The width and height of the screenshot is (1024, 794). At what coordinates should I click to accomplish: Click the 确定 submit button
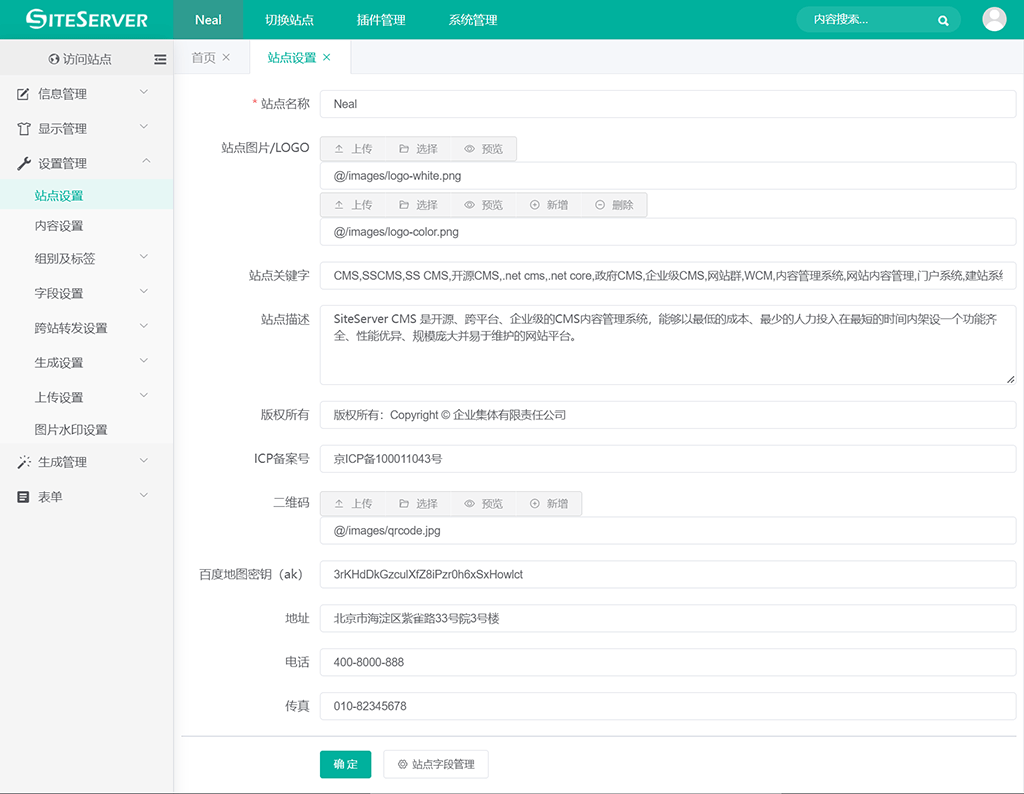345,764
